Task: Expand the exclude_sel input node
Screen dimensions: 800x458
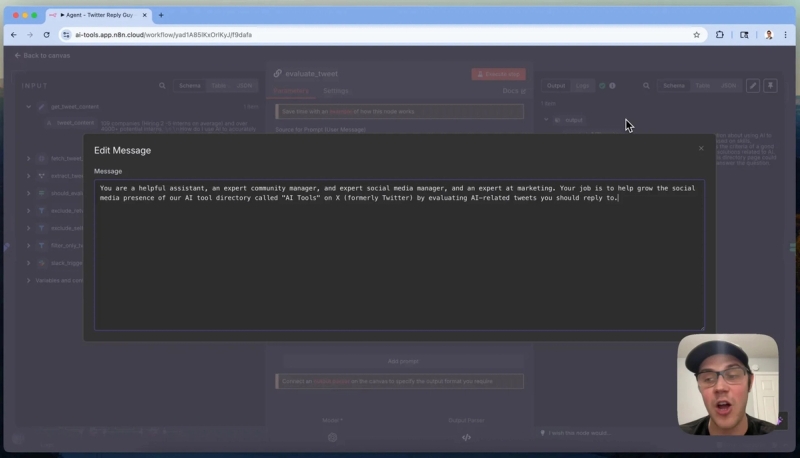Action: click(29, 228)
